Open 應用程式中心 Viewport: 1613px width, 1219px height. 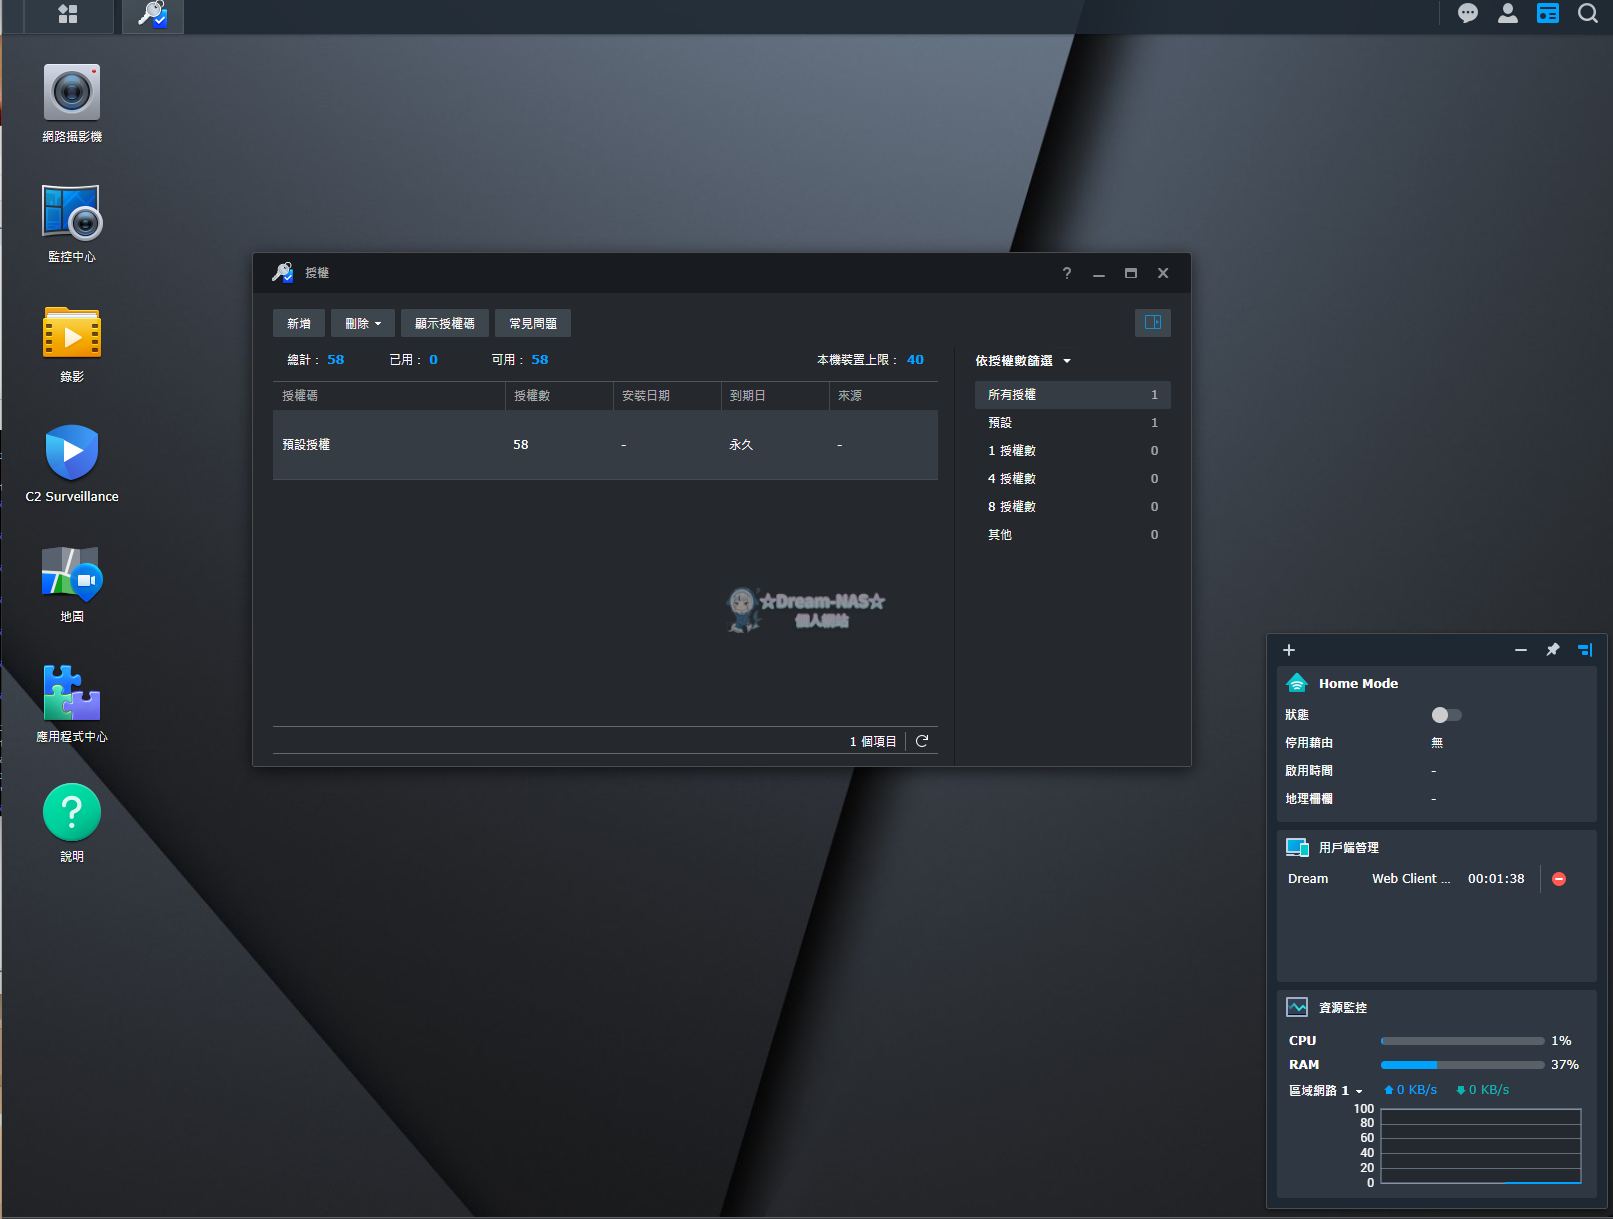pos(71,692)
